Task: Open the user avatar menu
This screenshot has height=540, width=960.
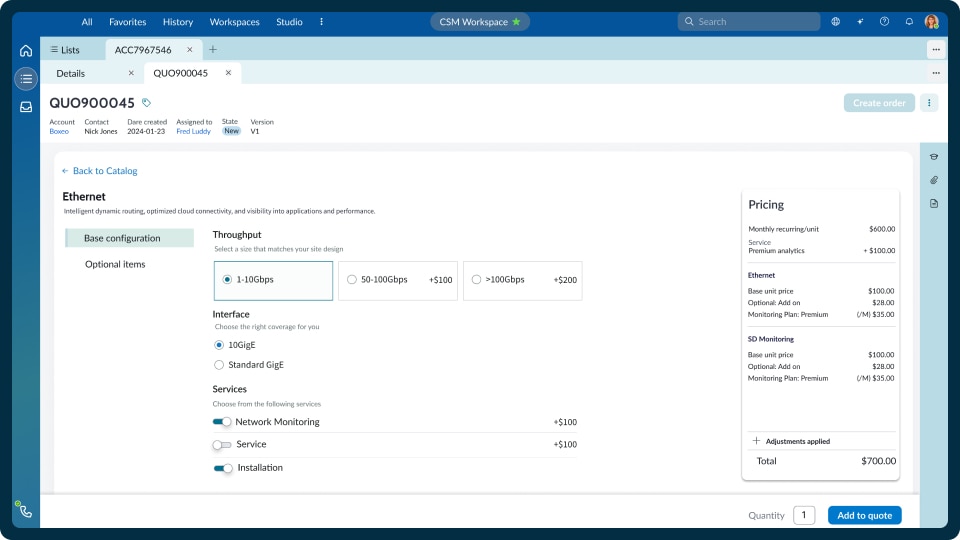Action: (x=932, y=21)
